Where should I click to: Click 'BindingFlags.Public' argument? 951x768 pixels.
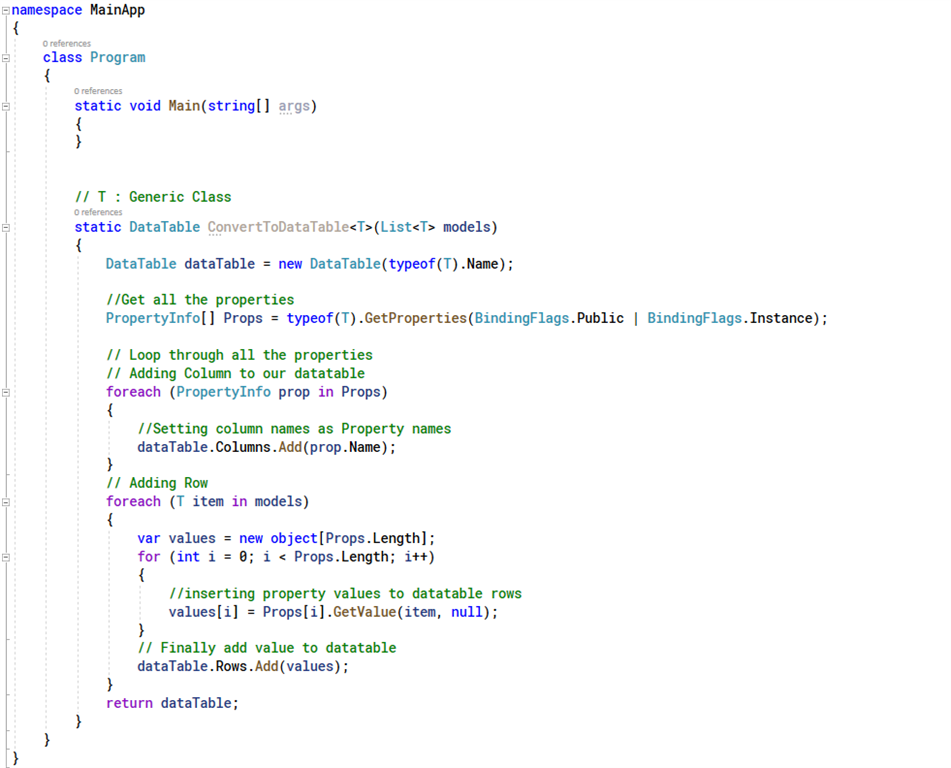549,318
